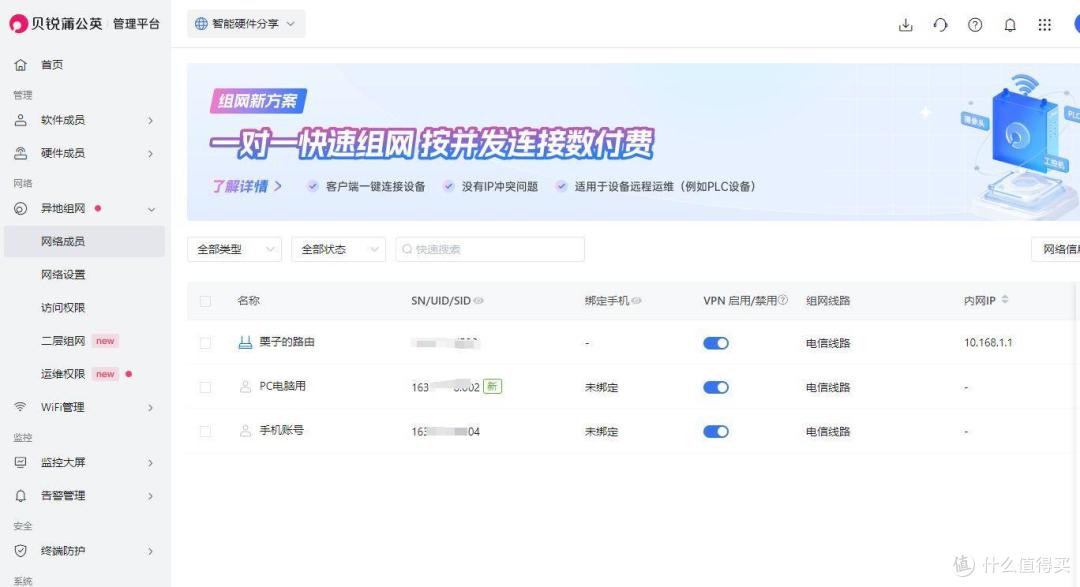
Task: Click the shield icon for 终端防护
Action: 21,550
